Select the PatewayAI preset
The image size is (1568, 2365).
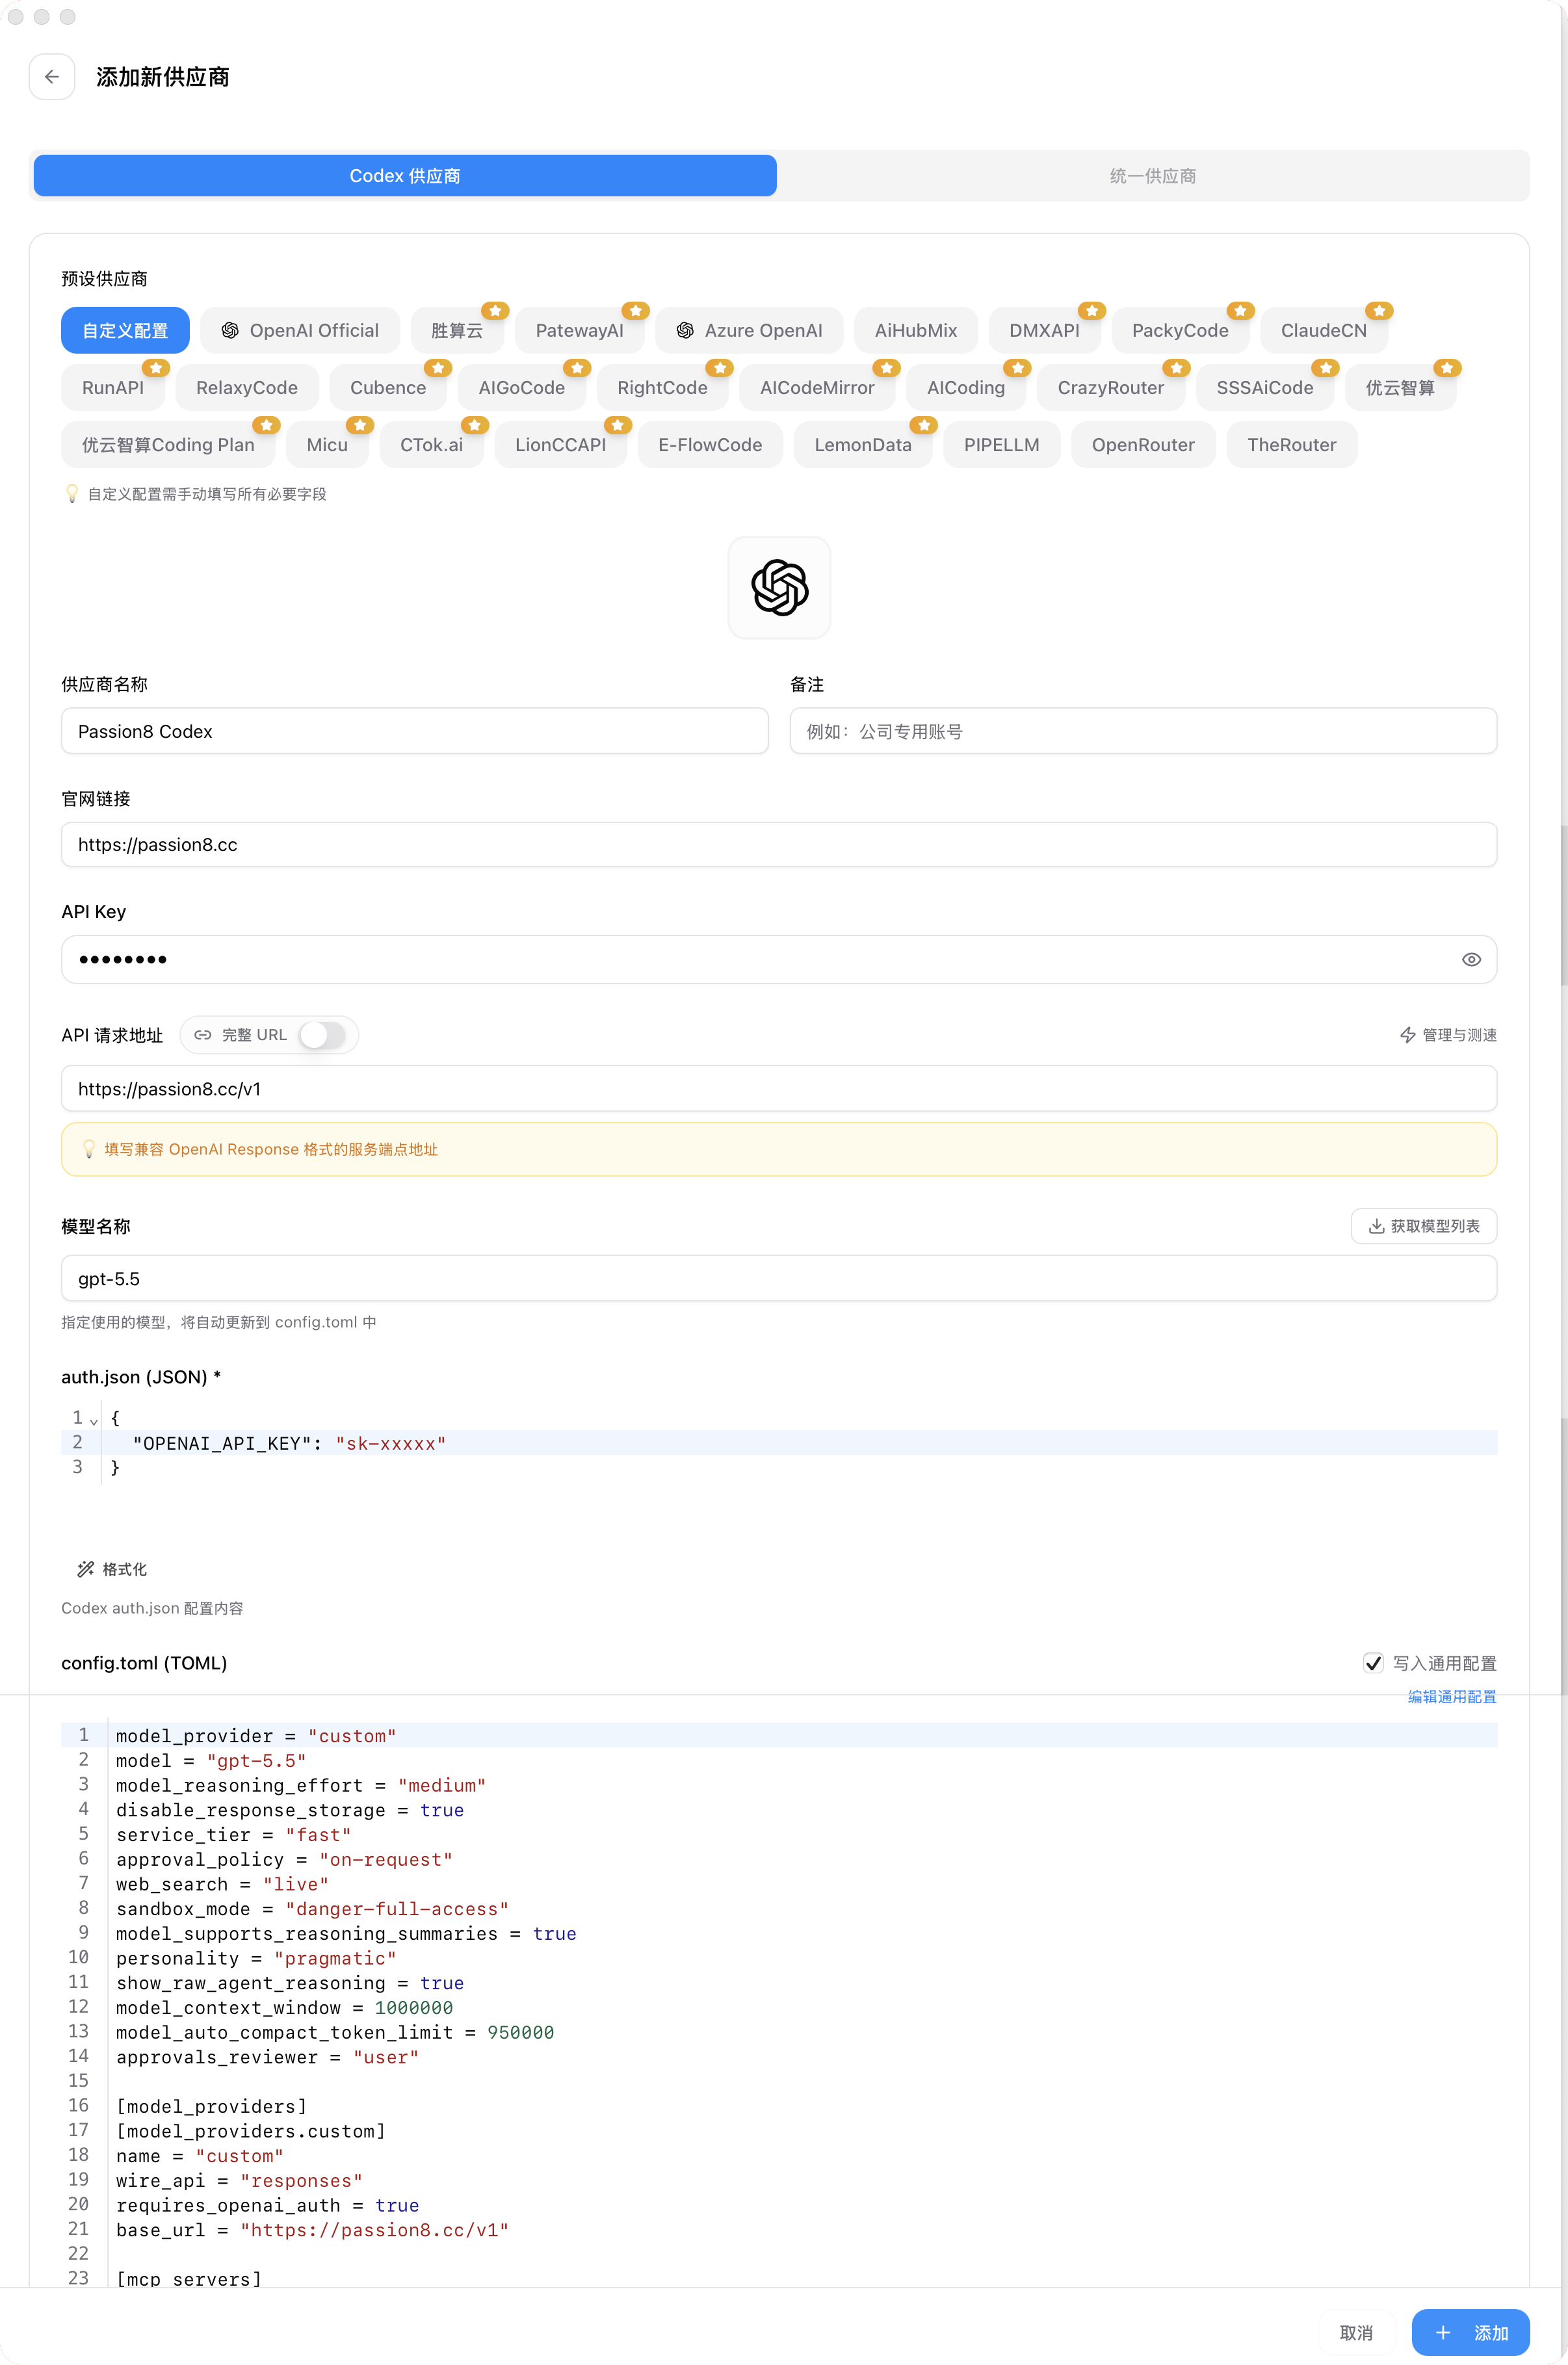click(579, 330)
